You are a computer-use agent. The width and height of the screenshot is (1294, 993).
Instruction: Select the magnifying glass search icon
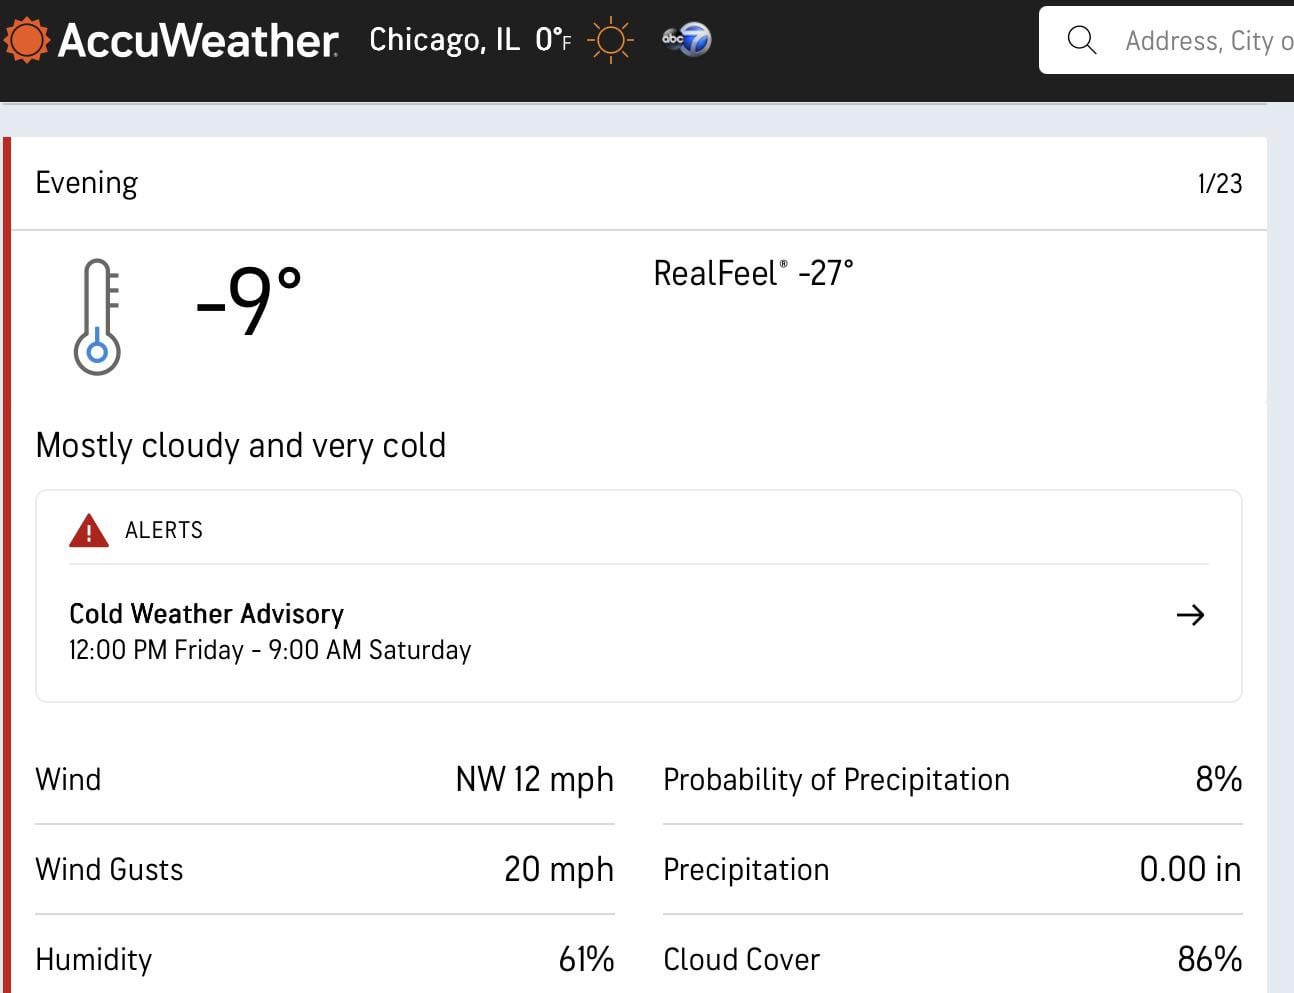(1081, 40)
